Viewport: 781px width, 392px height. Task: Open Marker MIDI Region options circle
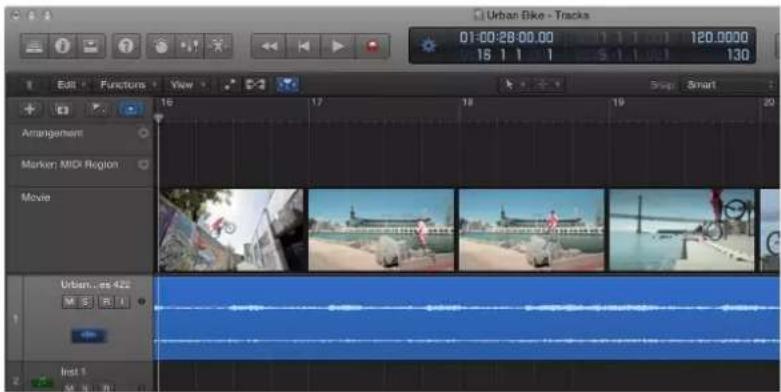143,165
